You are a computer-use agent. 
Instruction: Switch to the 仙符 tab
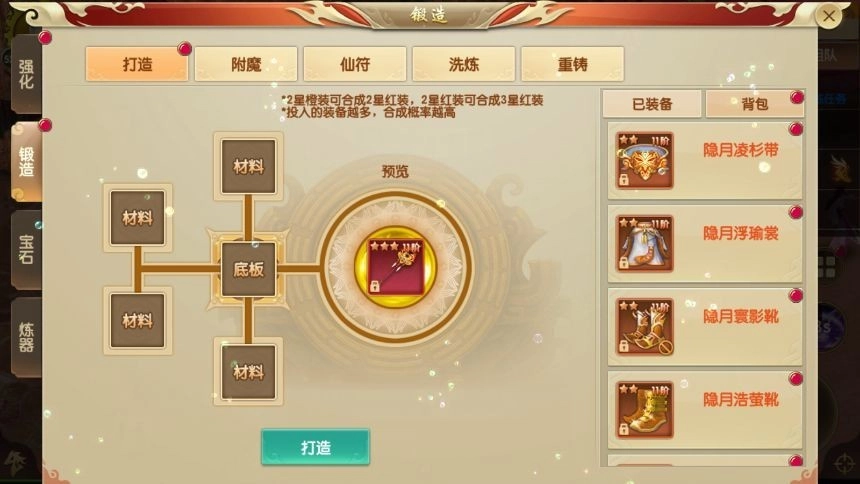coord(355,64)
